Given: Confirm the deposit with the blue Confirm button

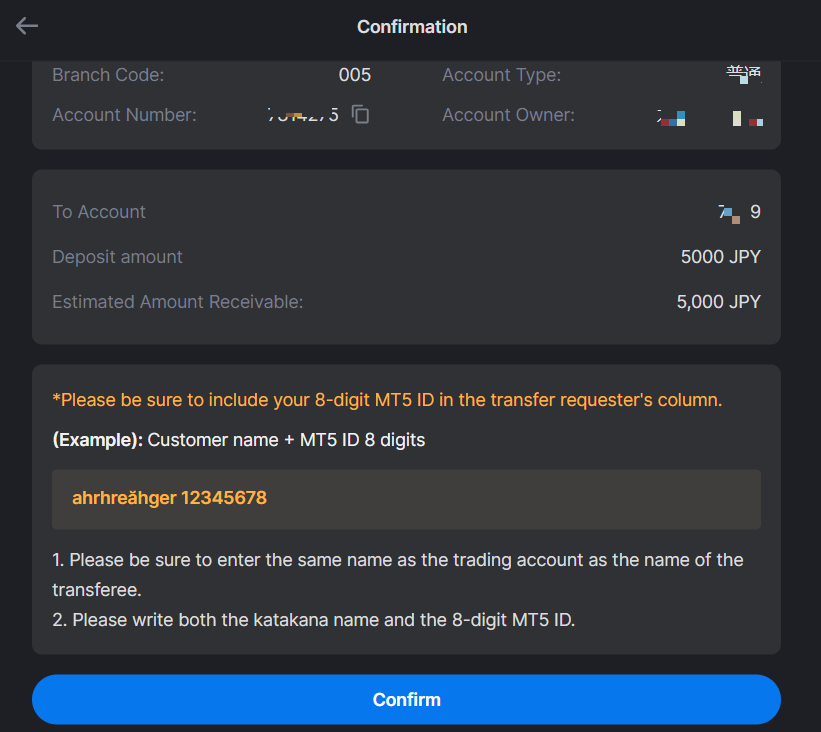Looking at the screenshot, I should pos(406,700).
